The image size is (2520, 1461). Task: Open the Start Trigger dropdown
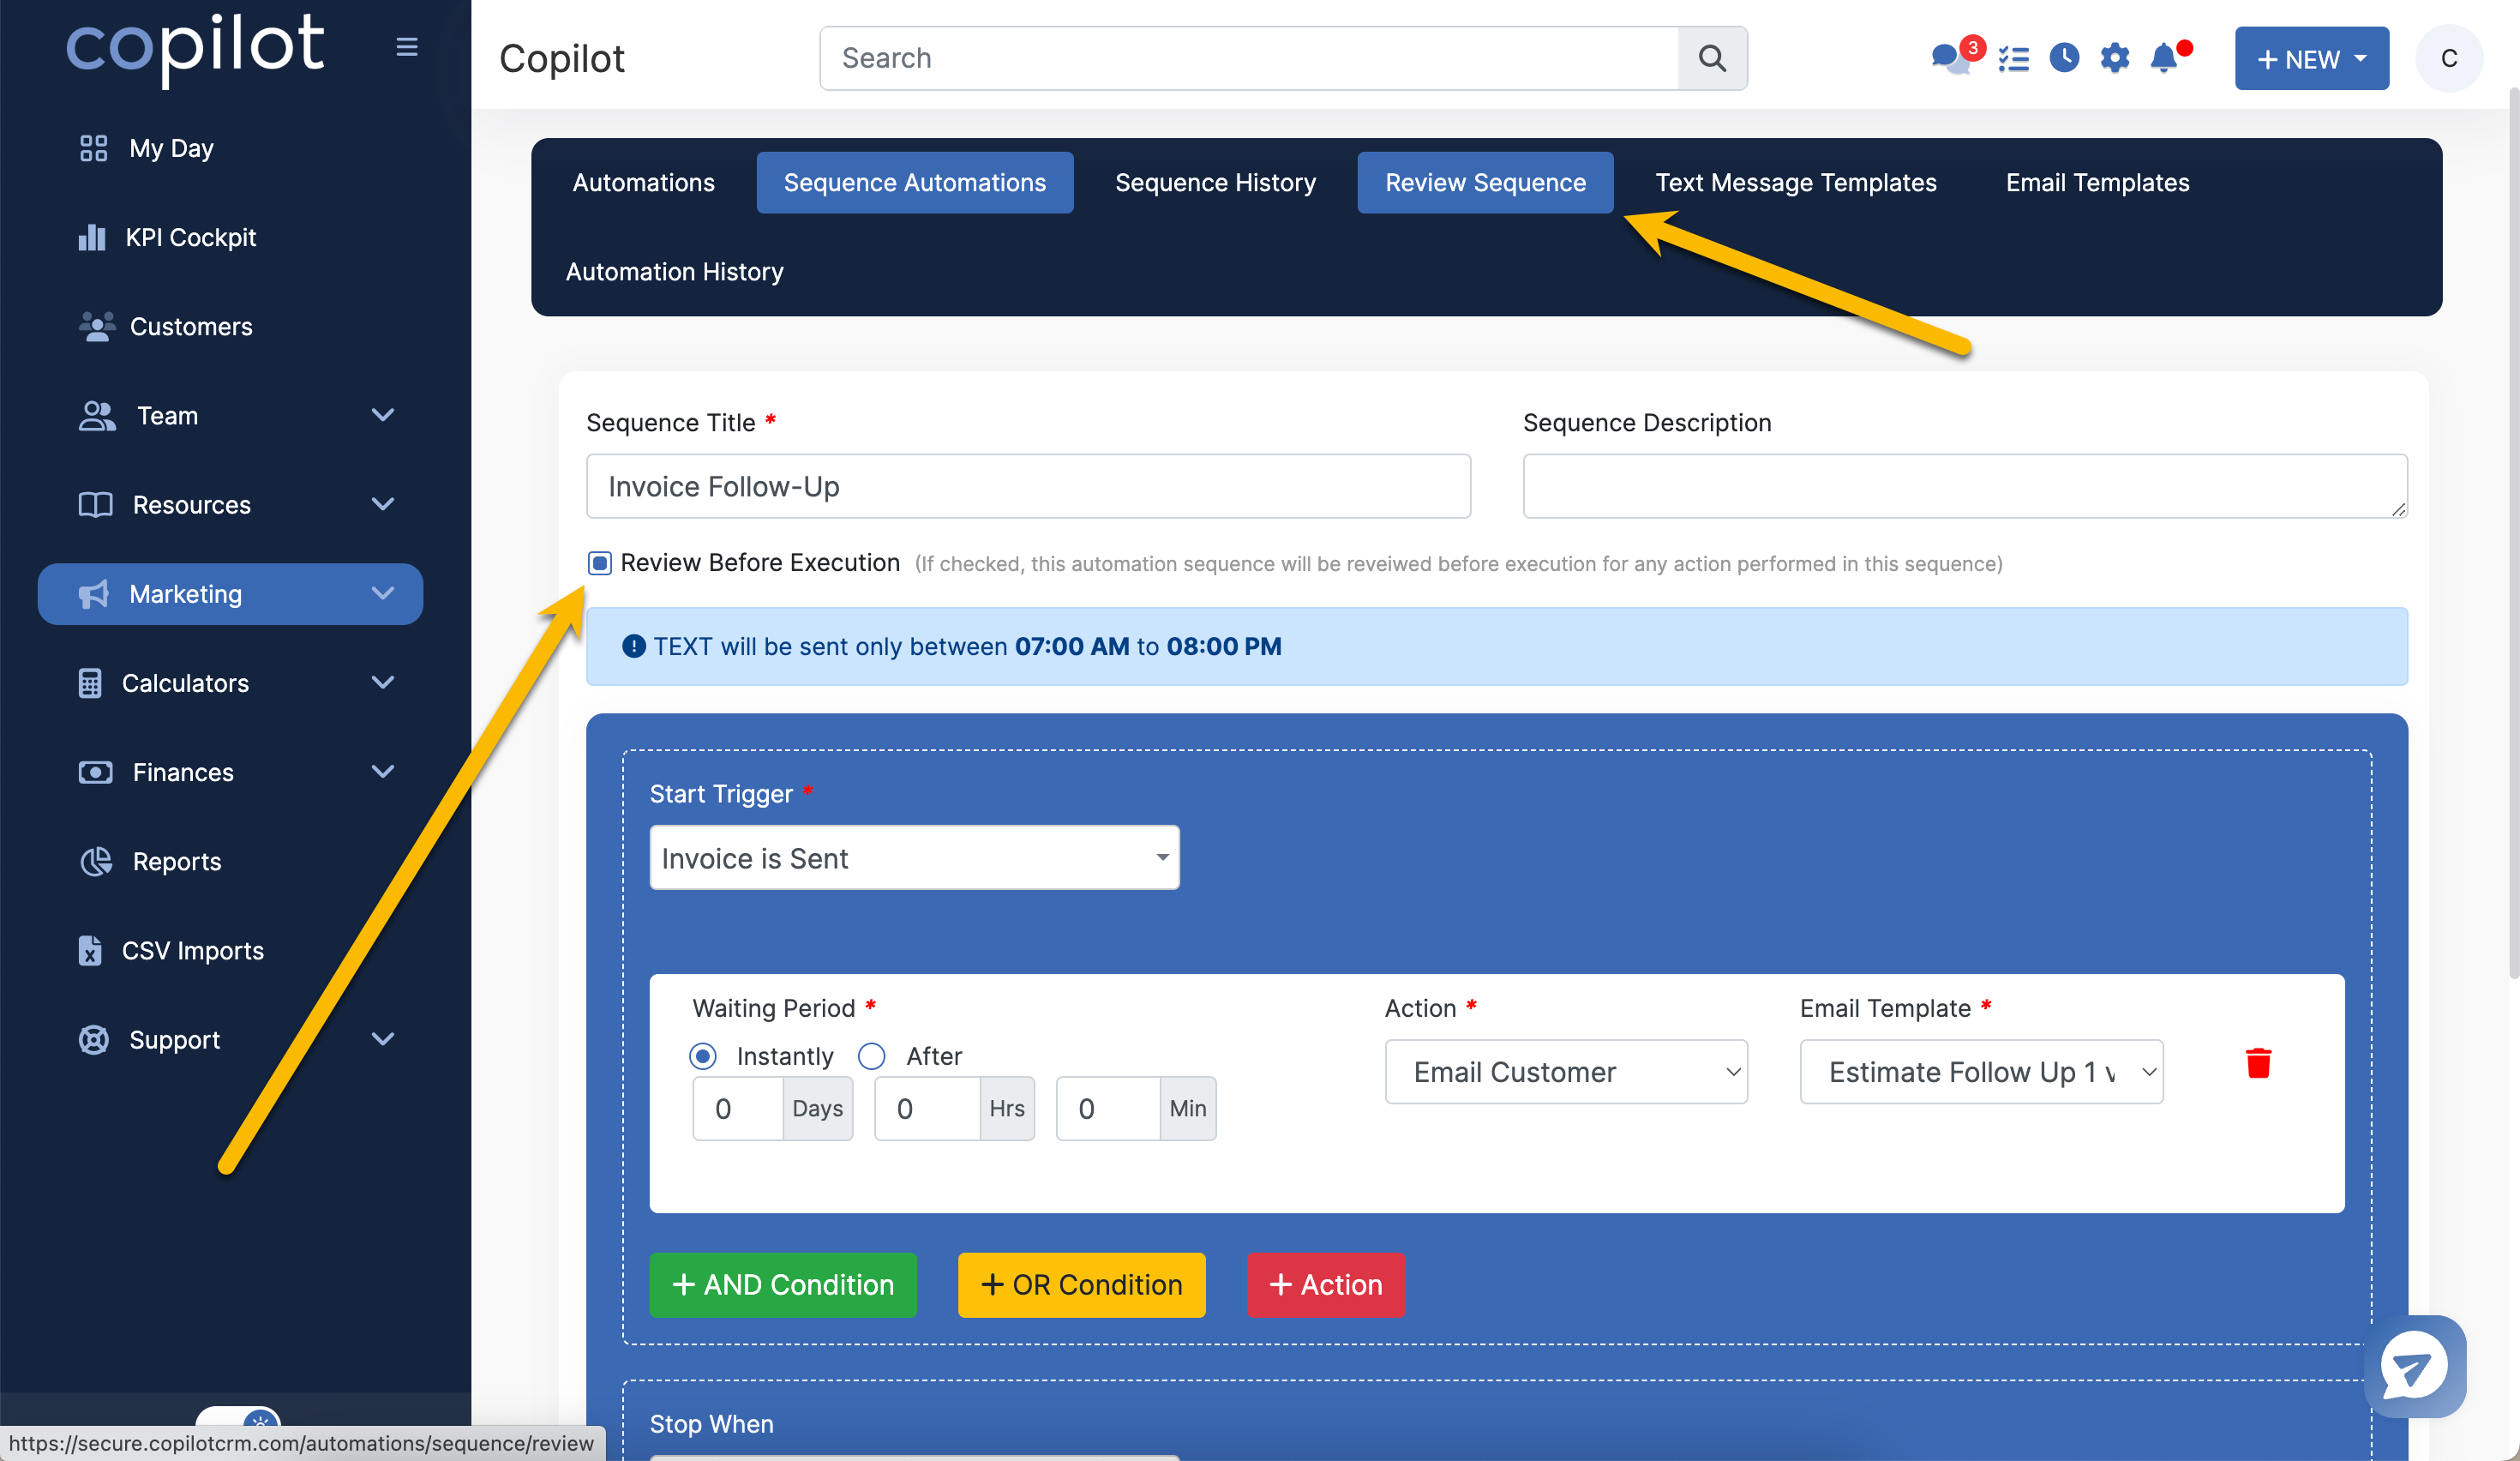(x=914, y=858)
